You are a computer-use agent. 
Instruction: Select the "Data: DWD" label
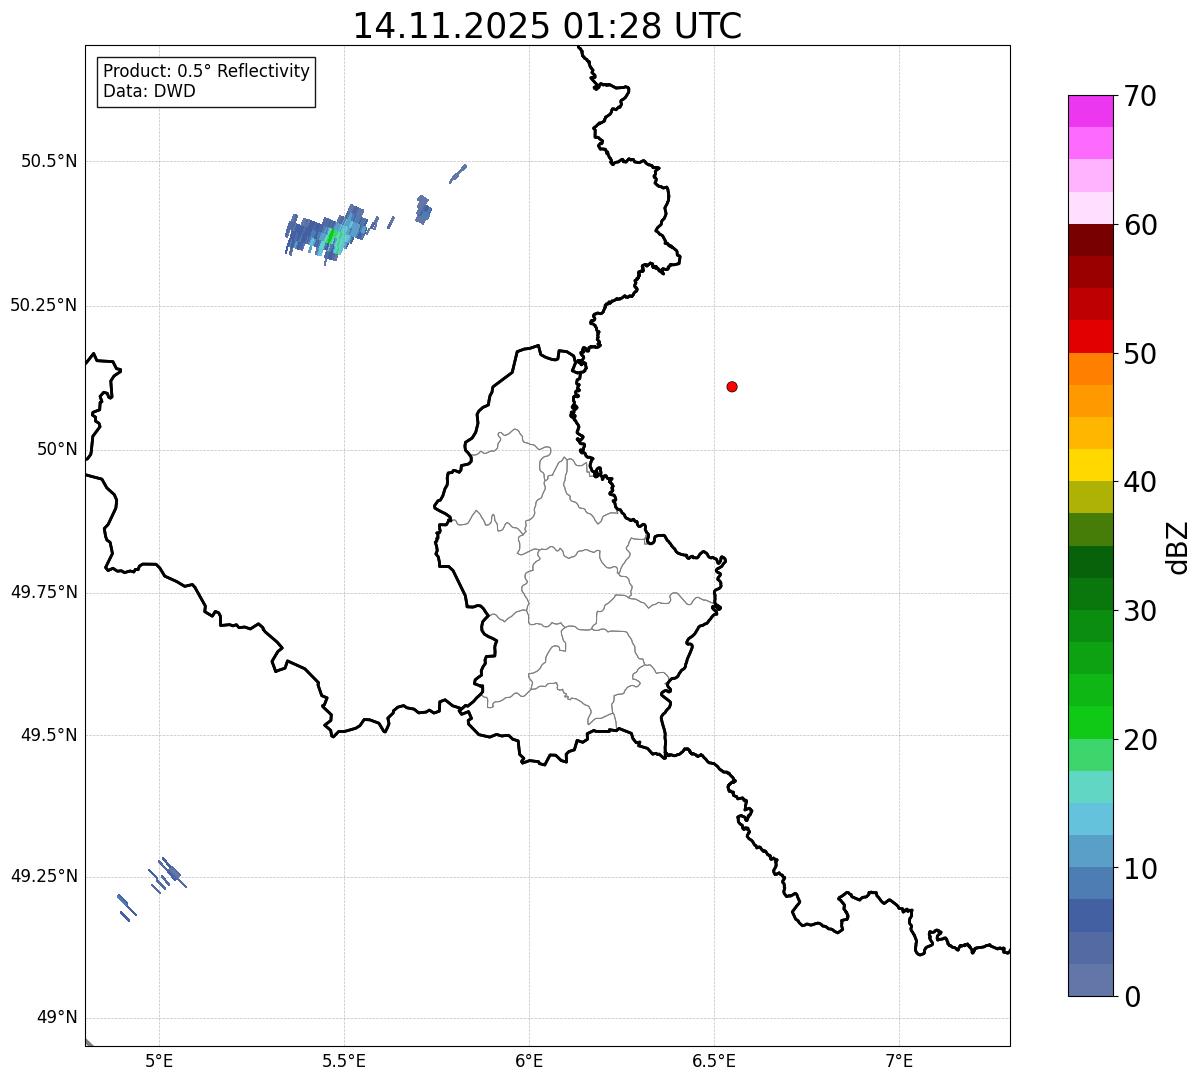[x=149, y=91]
